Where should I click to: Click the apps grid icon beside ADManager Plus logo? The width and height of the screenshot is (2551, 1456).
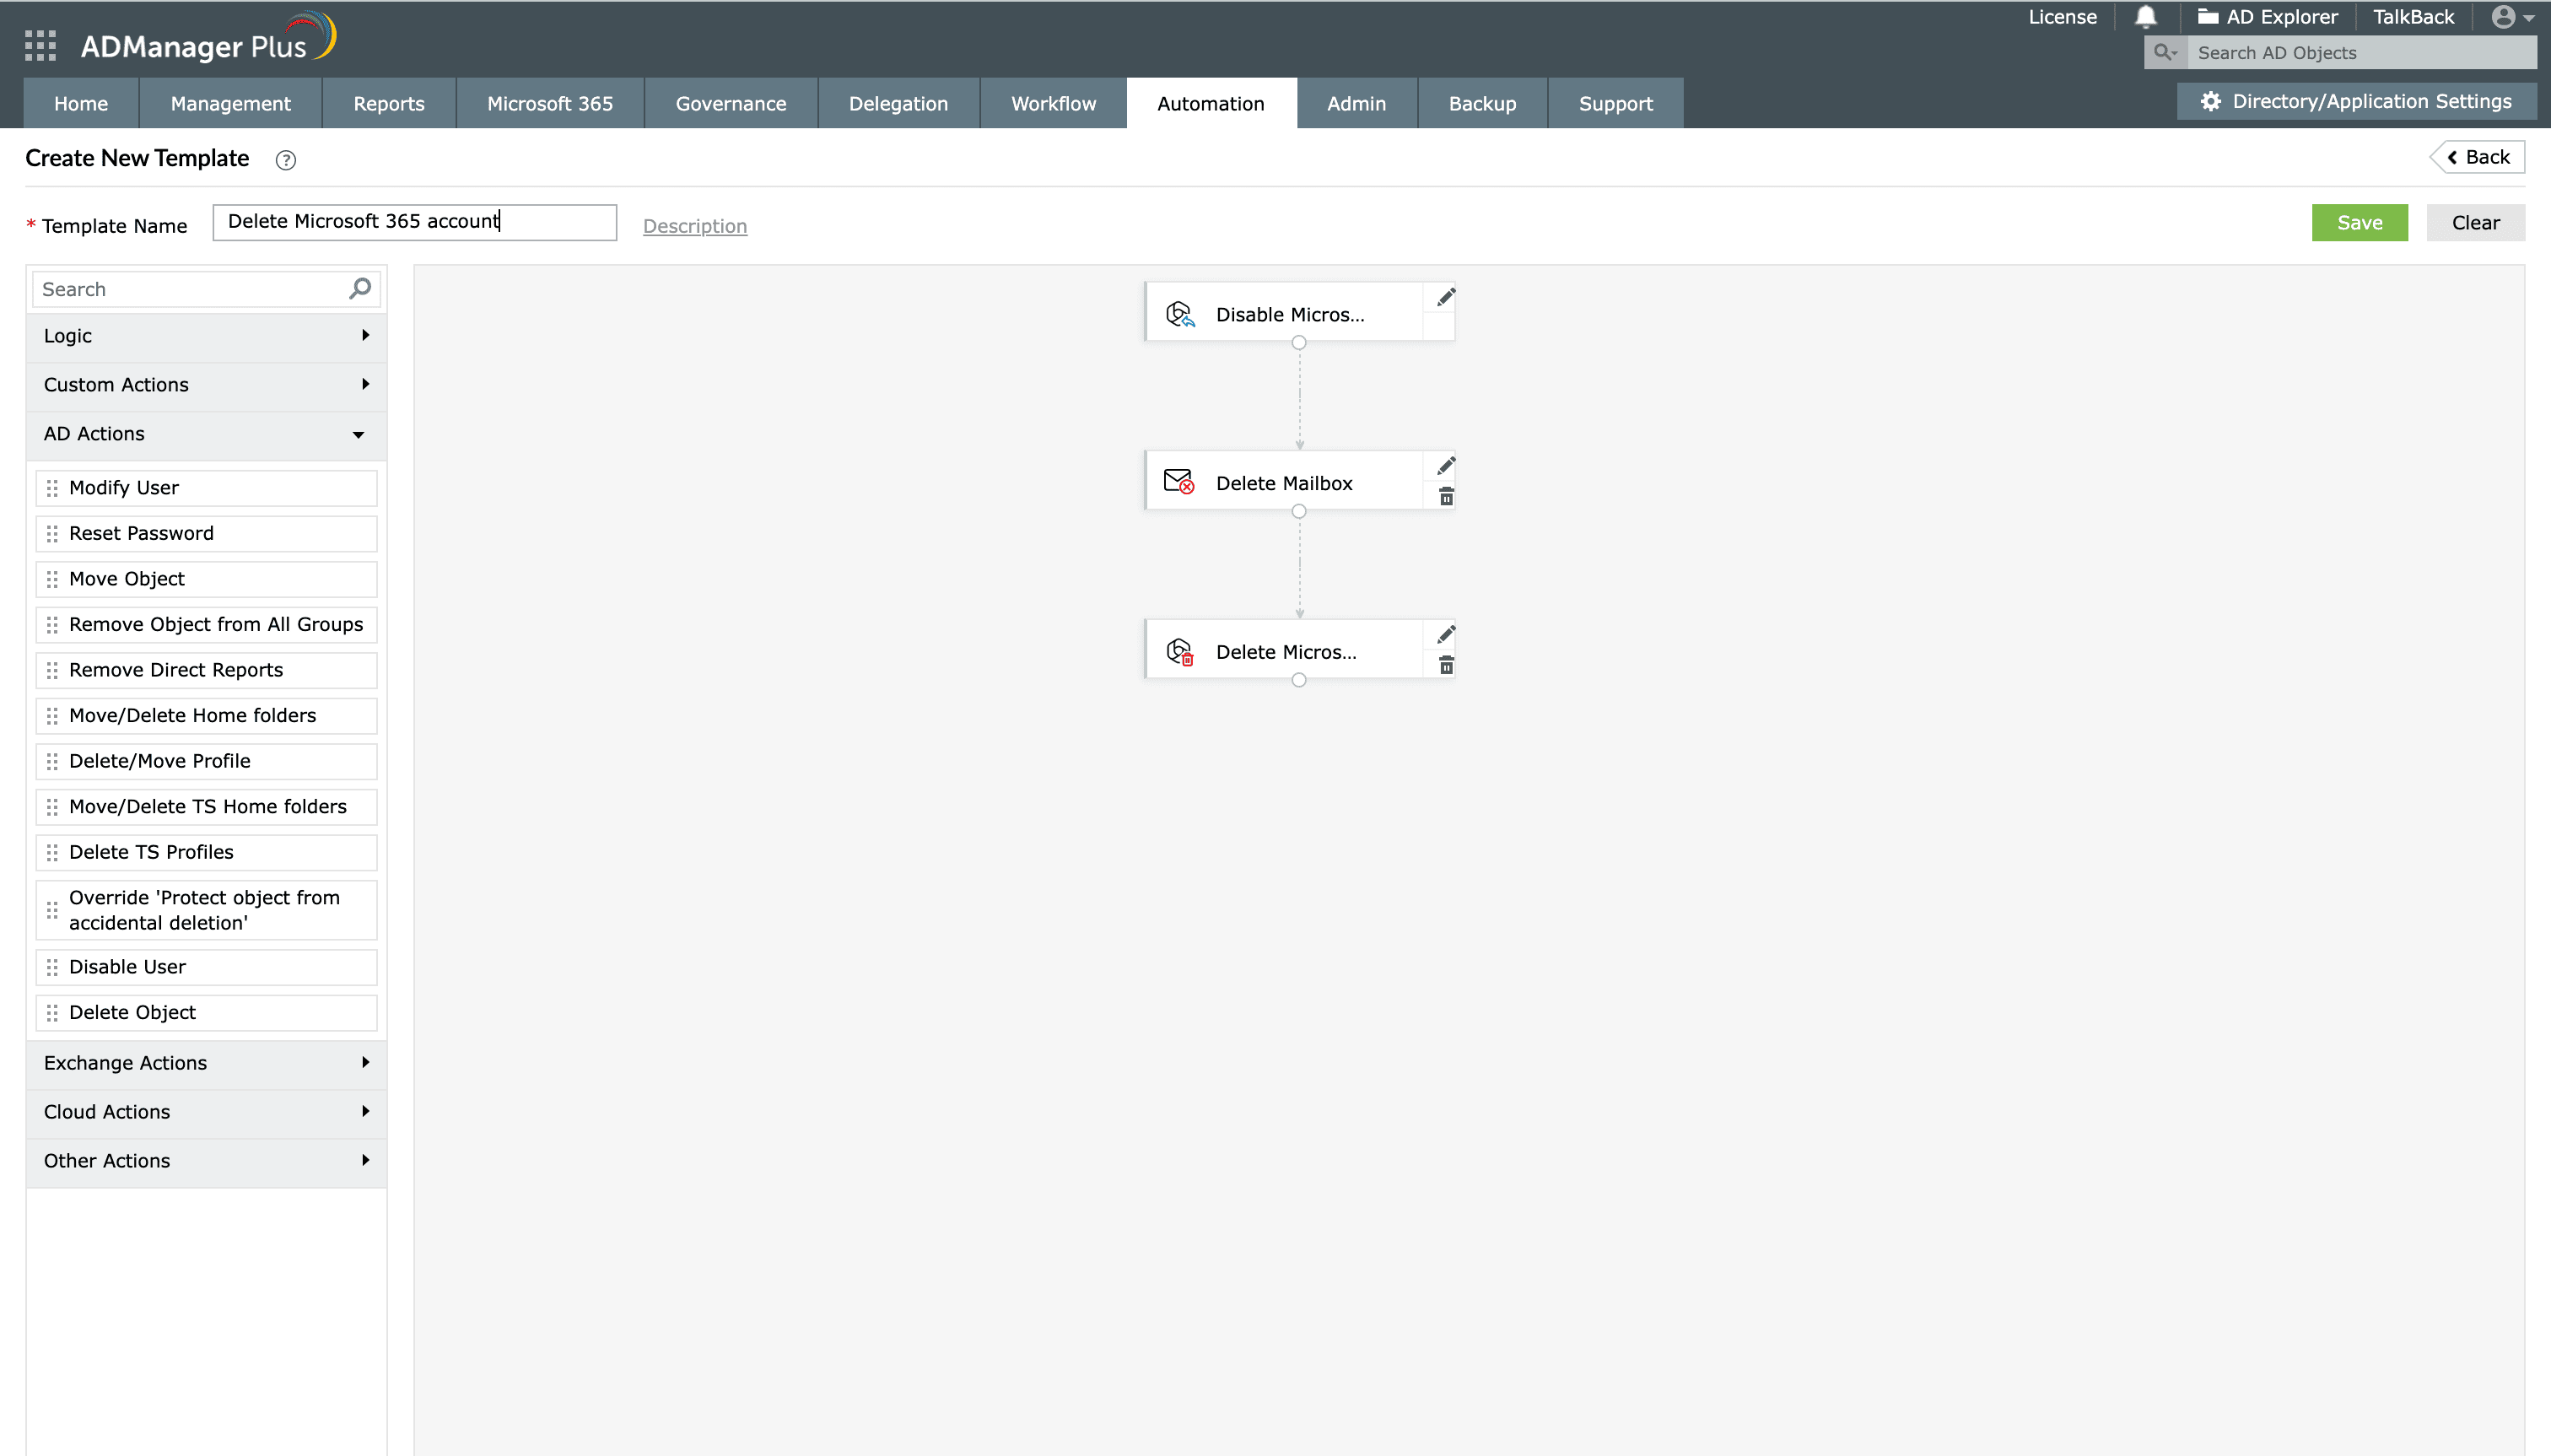point(40,46)
